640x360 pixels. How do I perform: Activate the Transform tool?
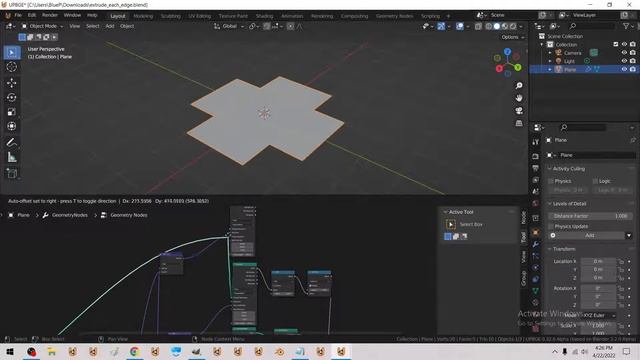(x=12, y=126)
